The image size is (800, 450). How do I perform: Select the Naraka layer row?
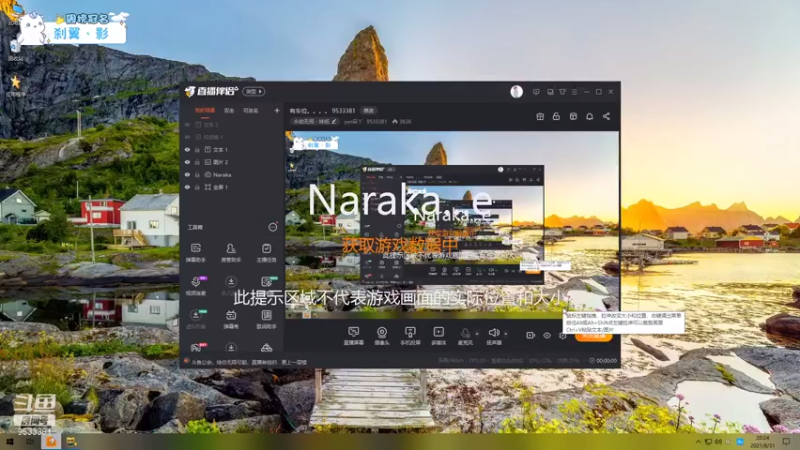(x=232, y=175)
